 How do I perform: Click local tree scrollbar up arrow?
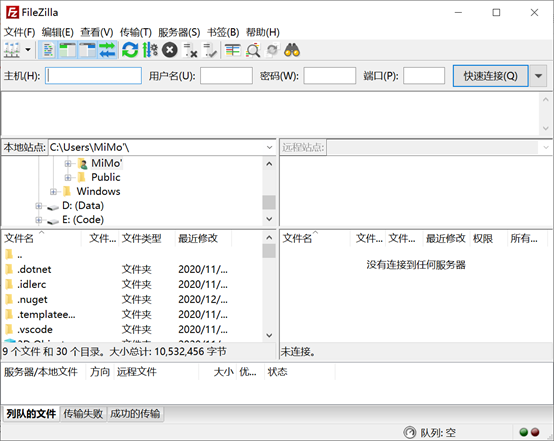(x=269, y=164)
